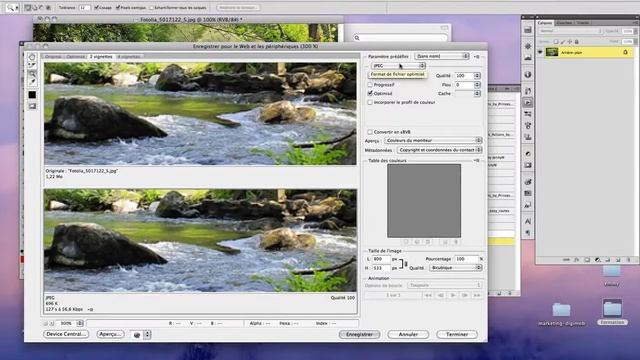Click the optimized JPEG preview image
Viewport: 640px width, 360px height.
(200, 240)
